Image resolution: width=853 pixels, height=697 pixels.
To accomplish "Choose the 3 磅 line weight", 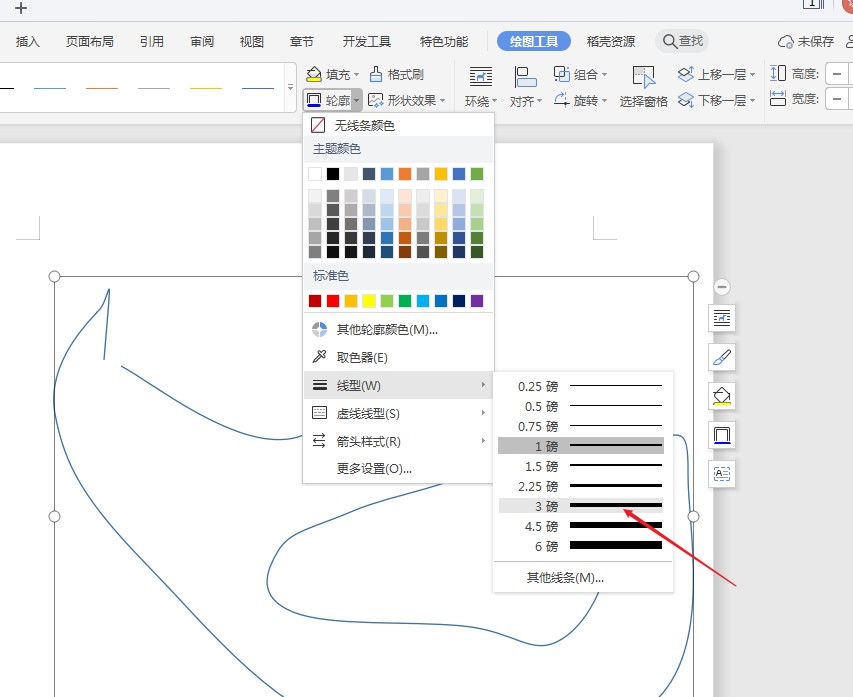I will click(581, 506).
